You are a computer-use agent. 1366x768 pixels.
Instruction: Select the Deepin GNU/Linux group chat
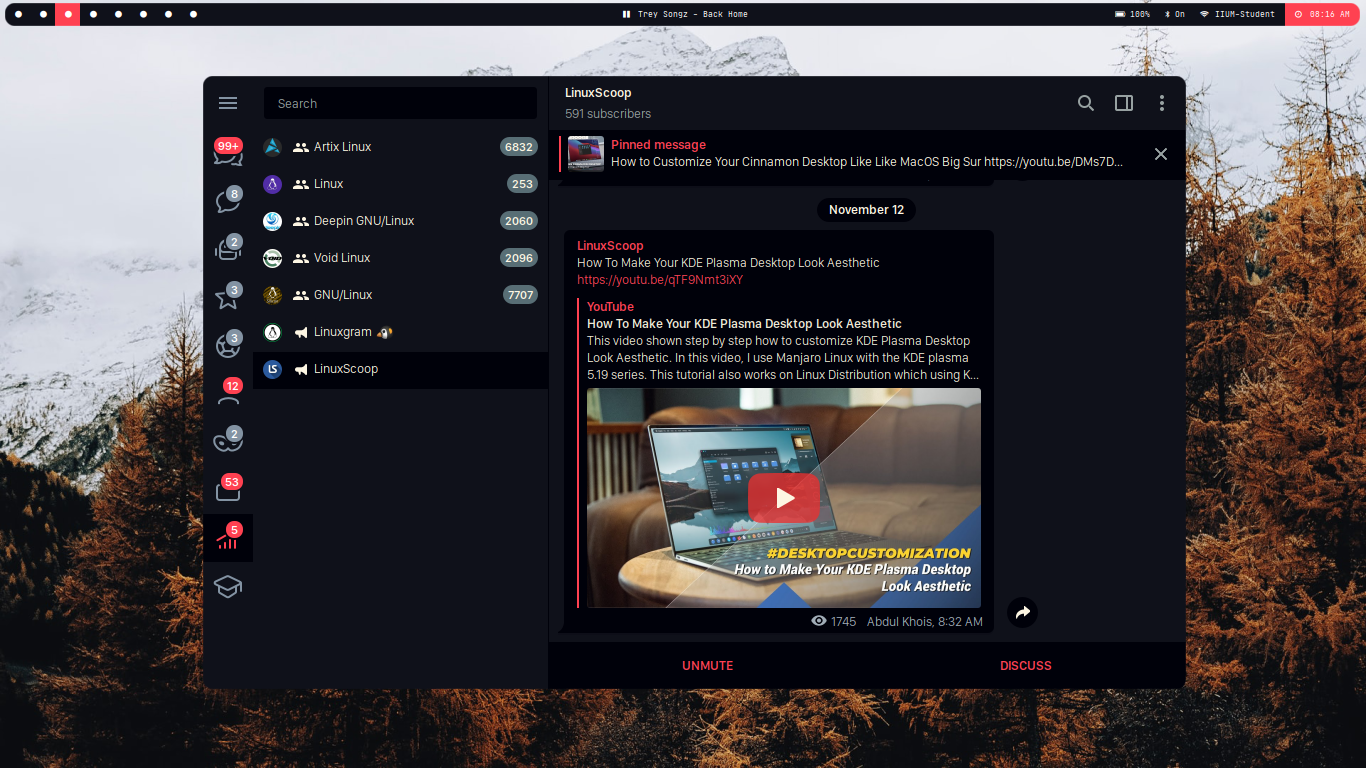coord(400,221)
